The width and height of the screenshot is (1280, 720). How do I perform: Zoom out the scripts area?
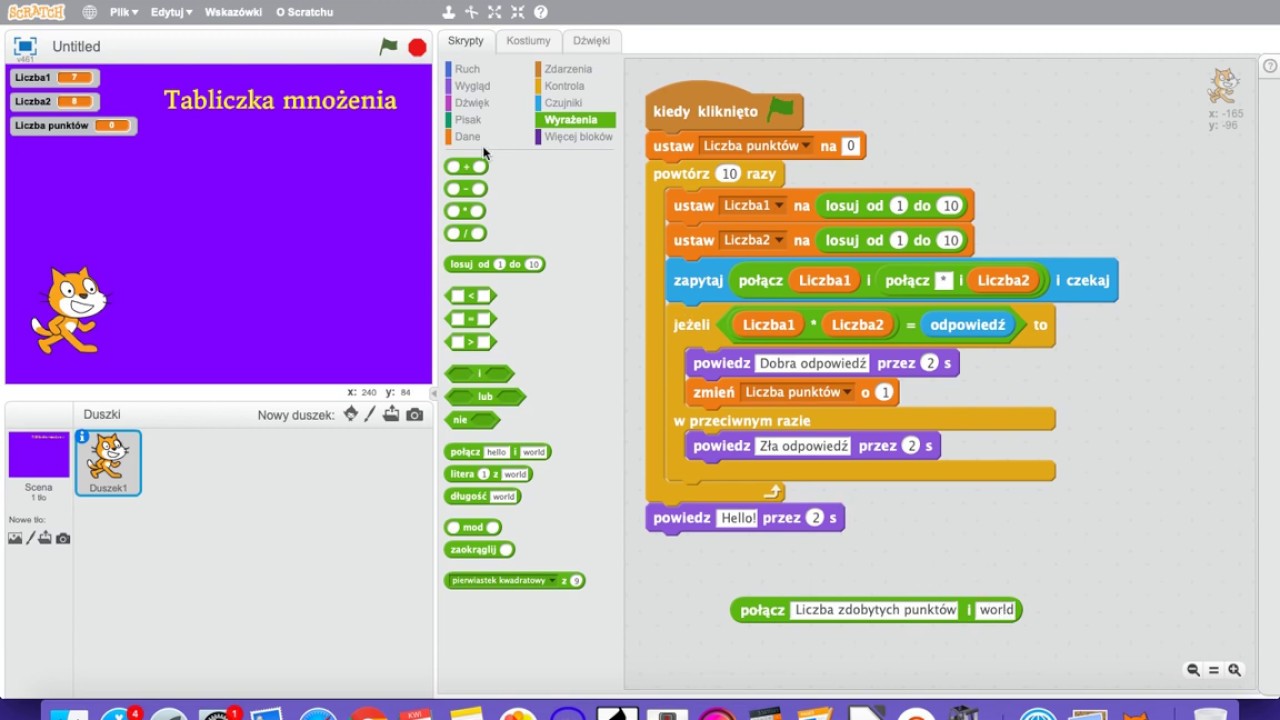1193,670
